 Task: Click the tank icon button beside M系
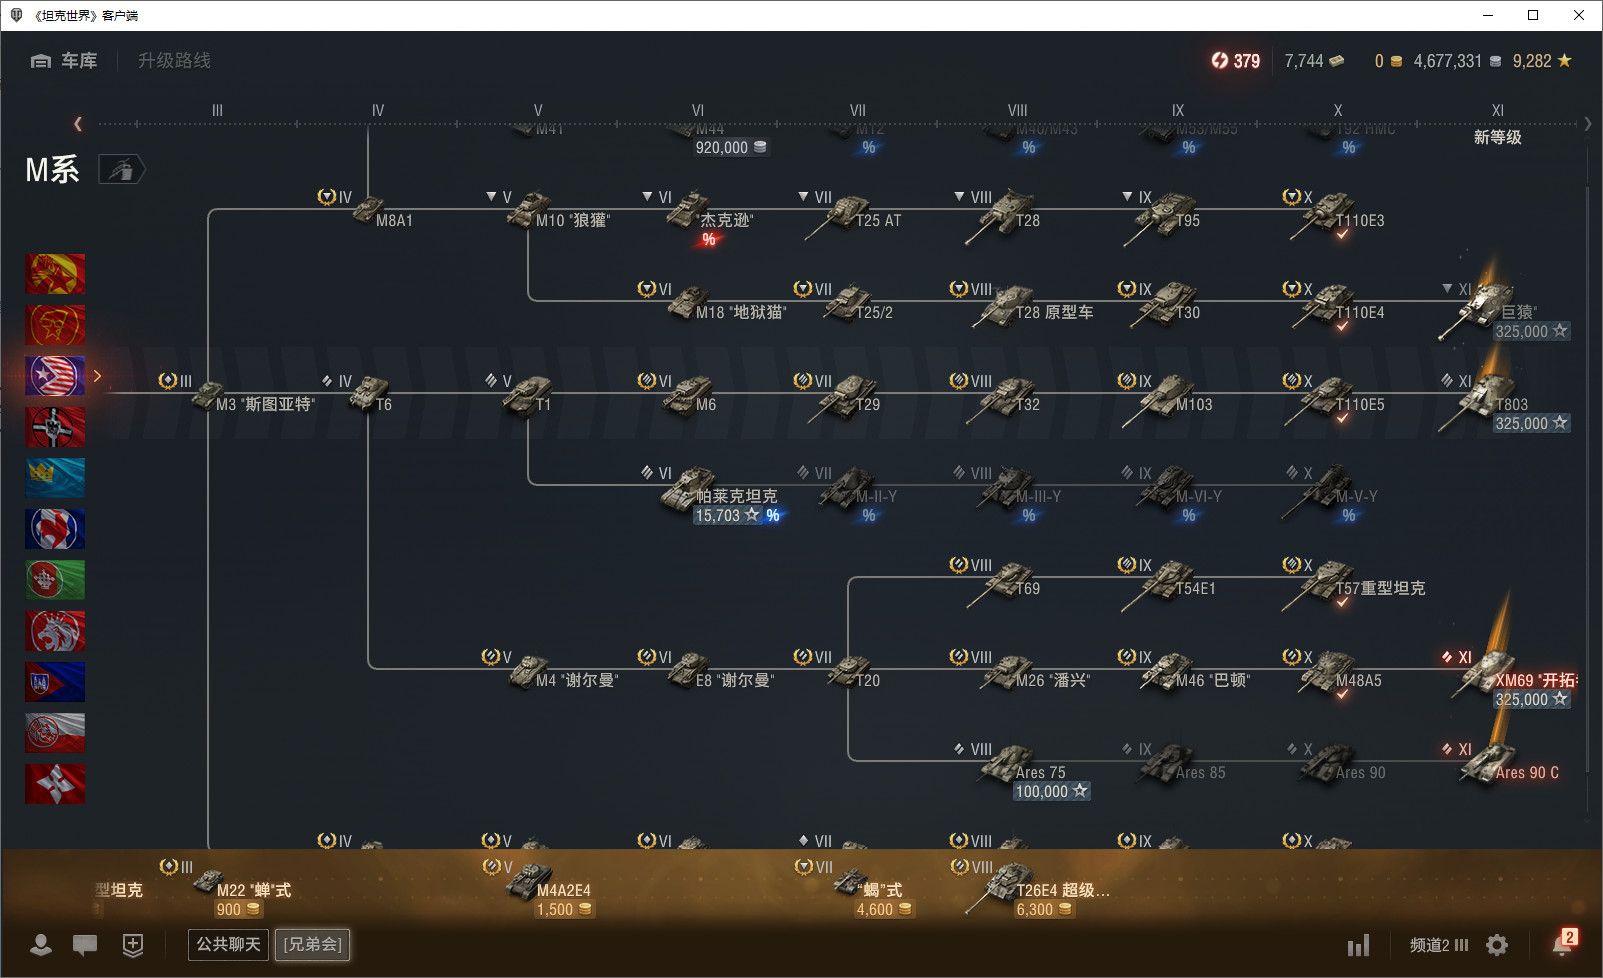[121, 170]
